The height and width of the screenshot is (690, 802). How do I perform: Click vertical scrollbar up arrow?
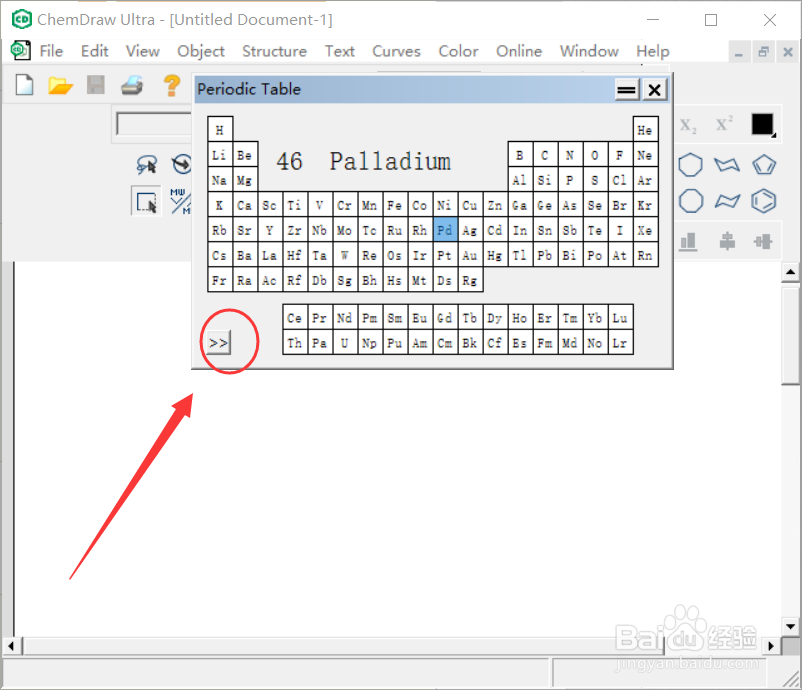click(x=791, y=272)
